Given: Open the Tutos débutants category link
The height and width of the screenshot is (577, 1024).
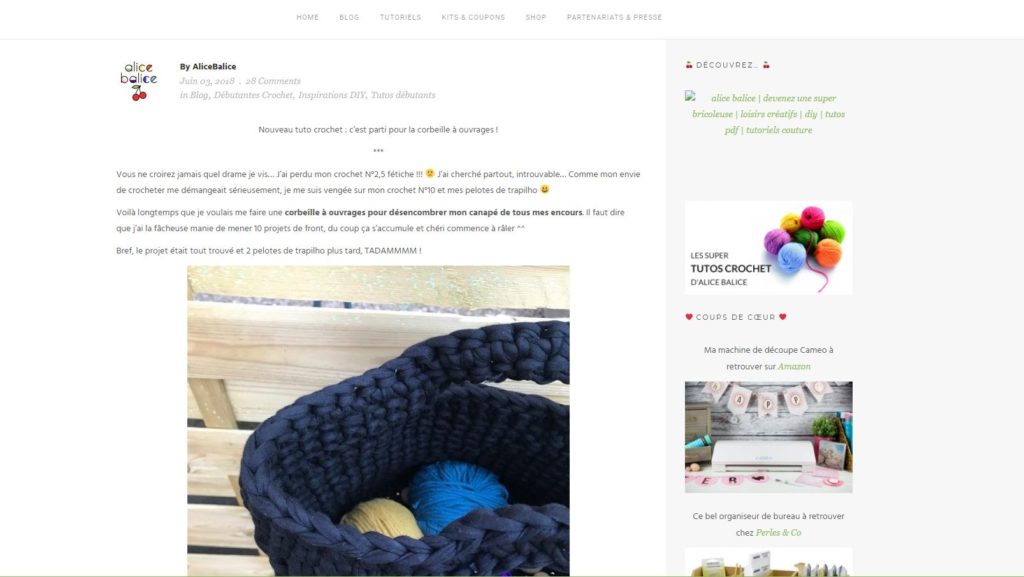Looking at the screenshot, I should pyautogui.click(x=403, y=95).
